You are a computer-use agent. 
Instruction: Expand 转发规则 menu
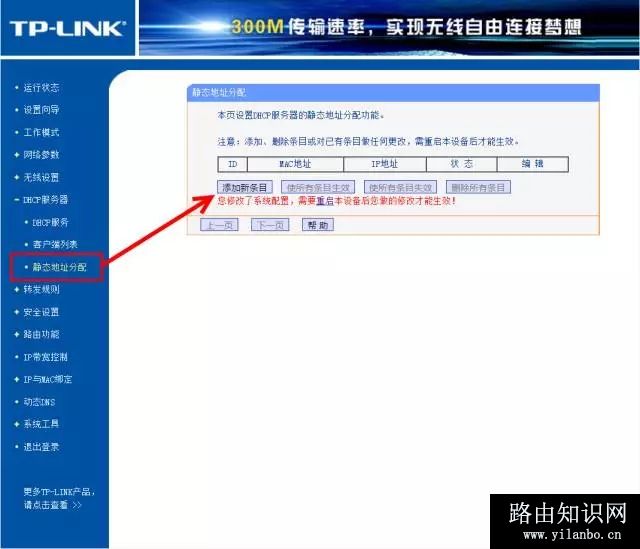pyautogui.click(x=41, y=289)
